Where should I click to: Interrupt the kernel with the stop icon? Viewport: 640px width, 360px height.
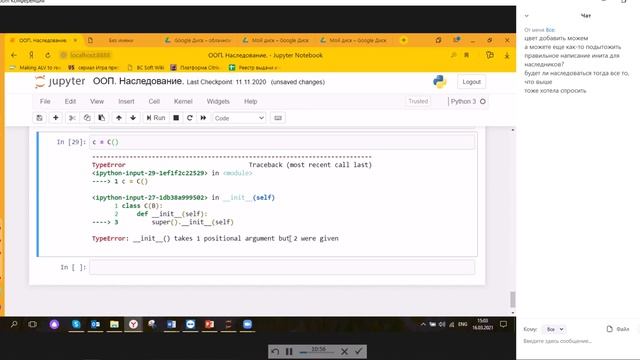click(x=176, y=118)
